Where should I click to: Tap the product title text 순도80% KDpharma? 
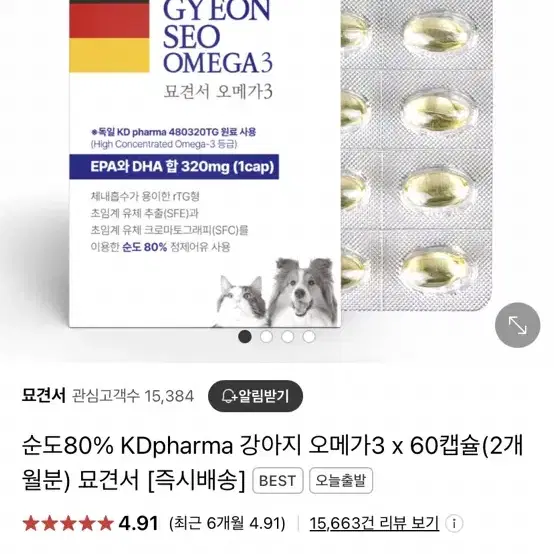pos(128,446)
